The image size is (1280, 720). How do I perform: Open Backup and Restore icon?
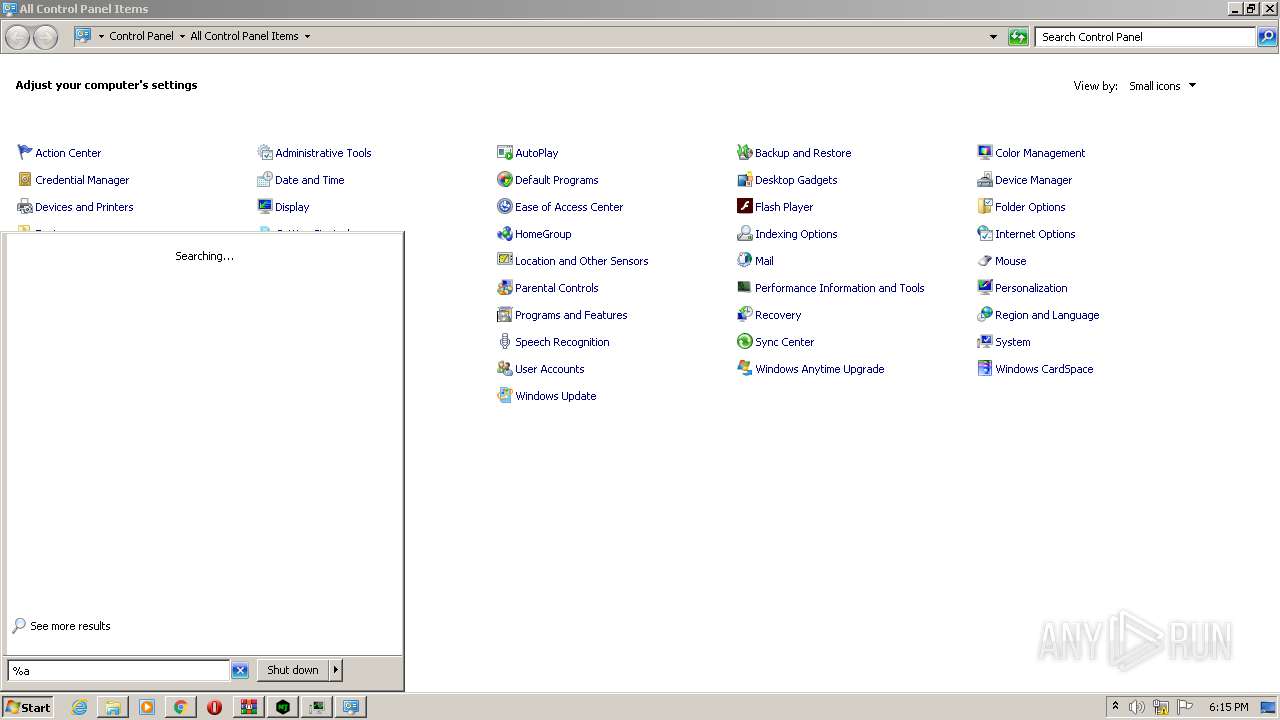click(x=745, y=153)
